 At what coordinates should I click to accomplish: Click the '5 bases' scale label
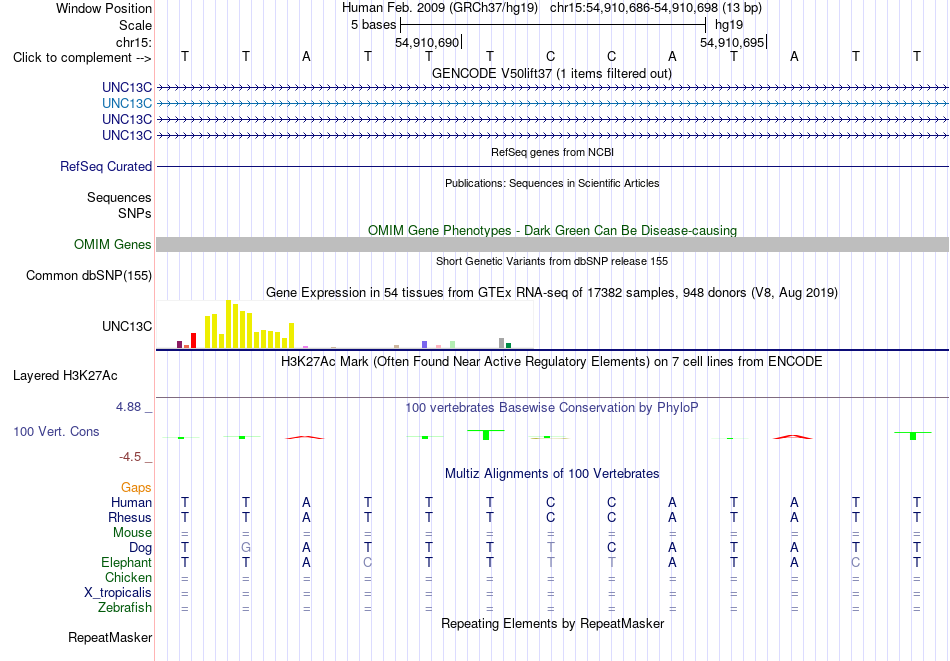(373, 25)
